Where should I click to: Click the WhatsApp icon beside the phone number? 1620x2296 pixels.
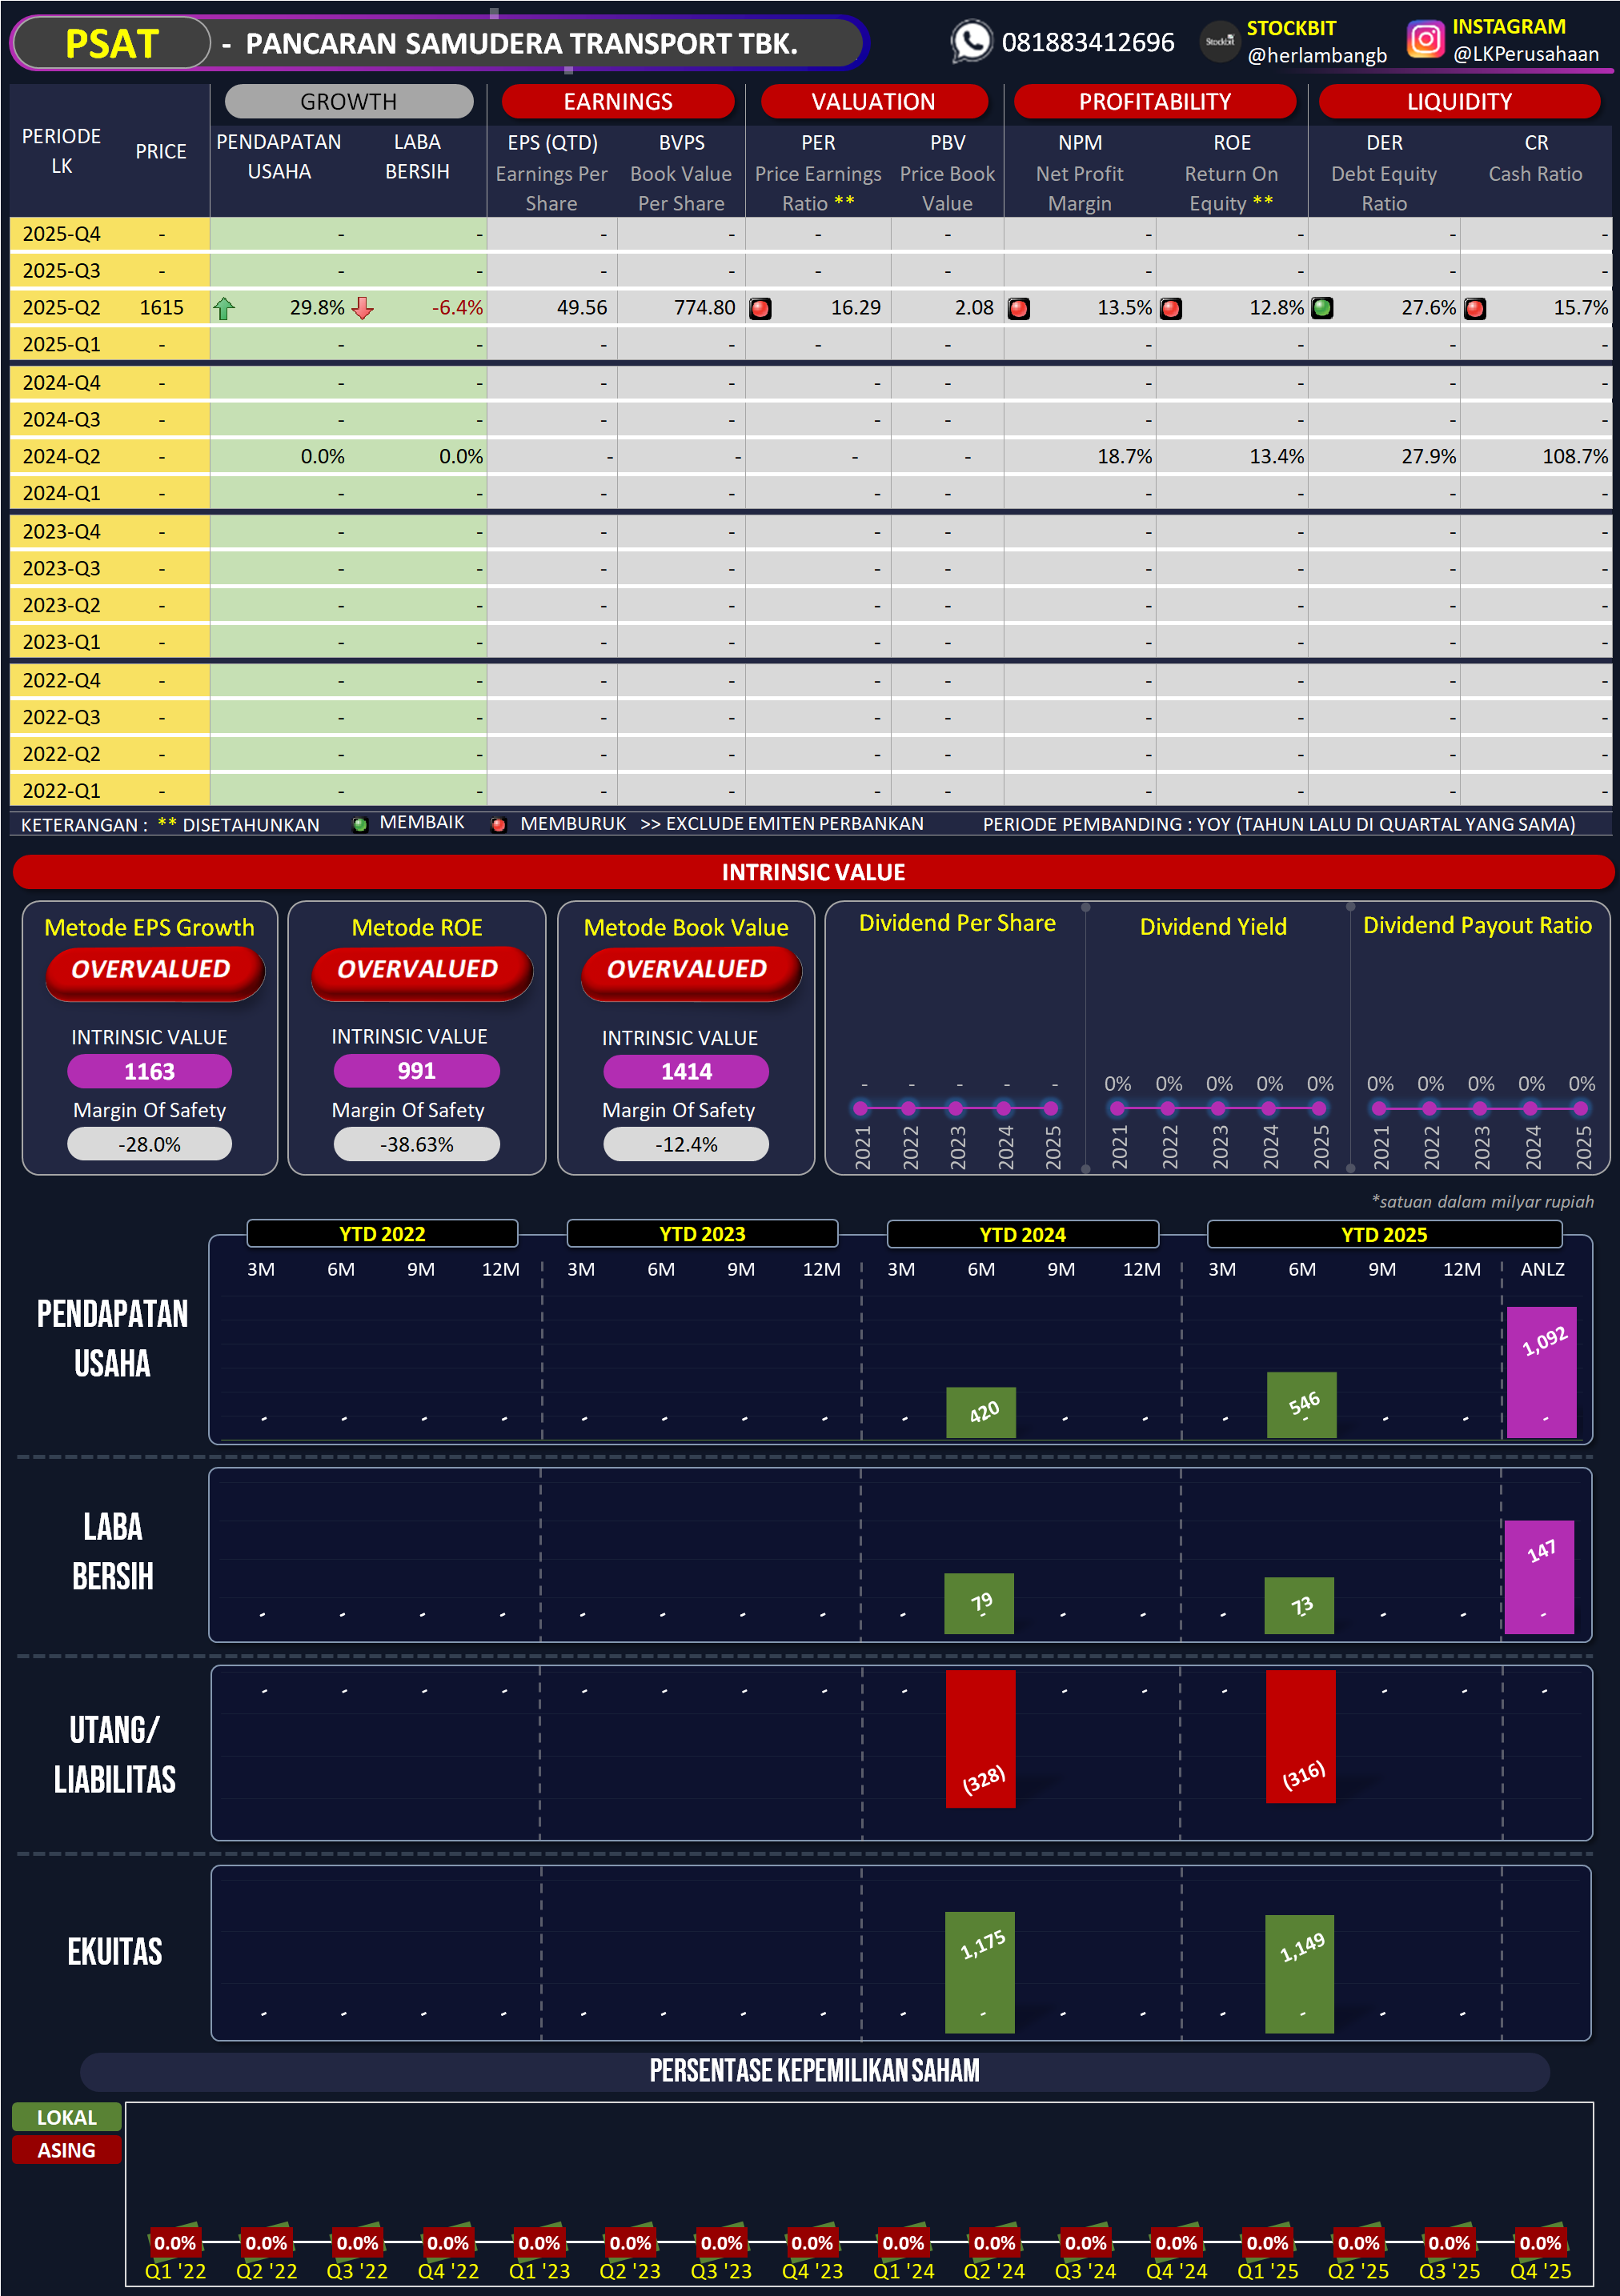click(971, 42)
